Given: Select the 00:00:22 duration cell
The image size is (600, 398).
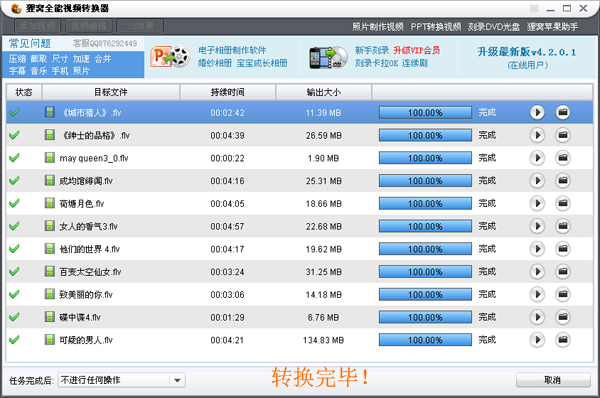Looking at the screenshot, I should coord(227,158).
